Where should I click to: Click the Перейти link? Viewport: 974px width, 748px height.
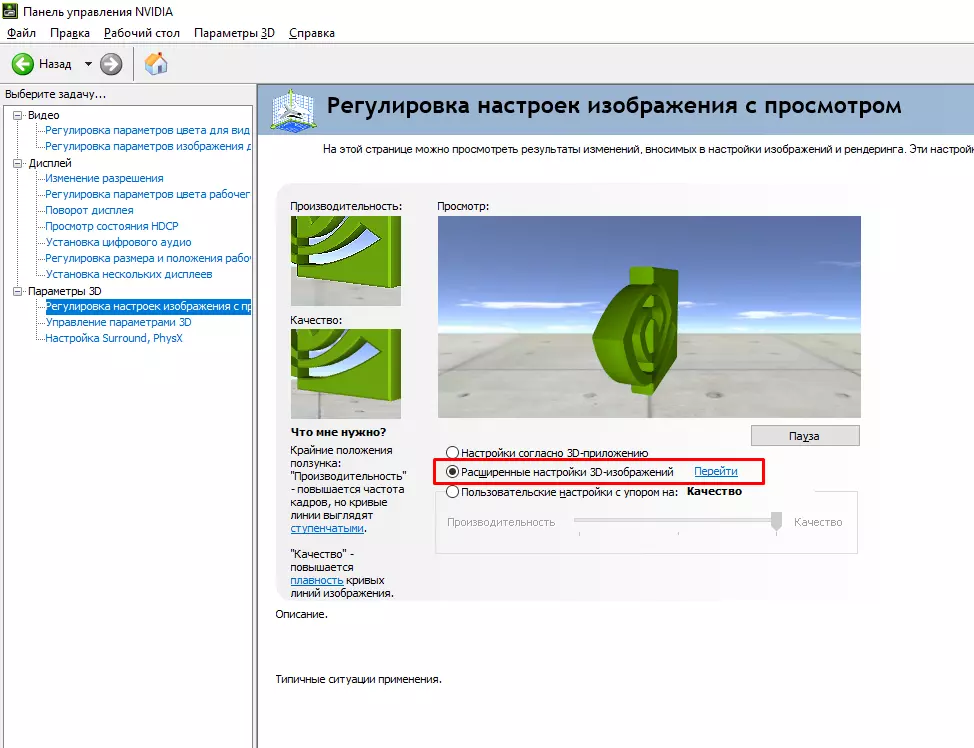pos(716,472)
